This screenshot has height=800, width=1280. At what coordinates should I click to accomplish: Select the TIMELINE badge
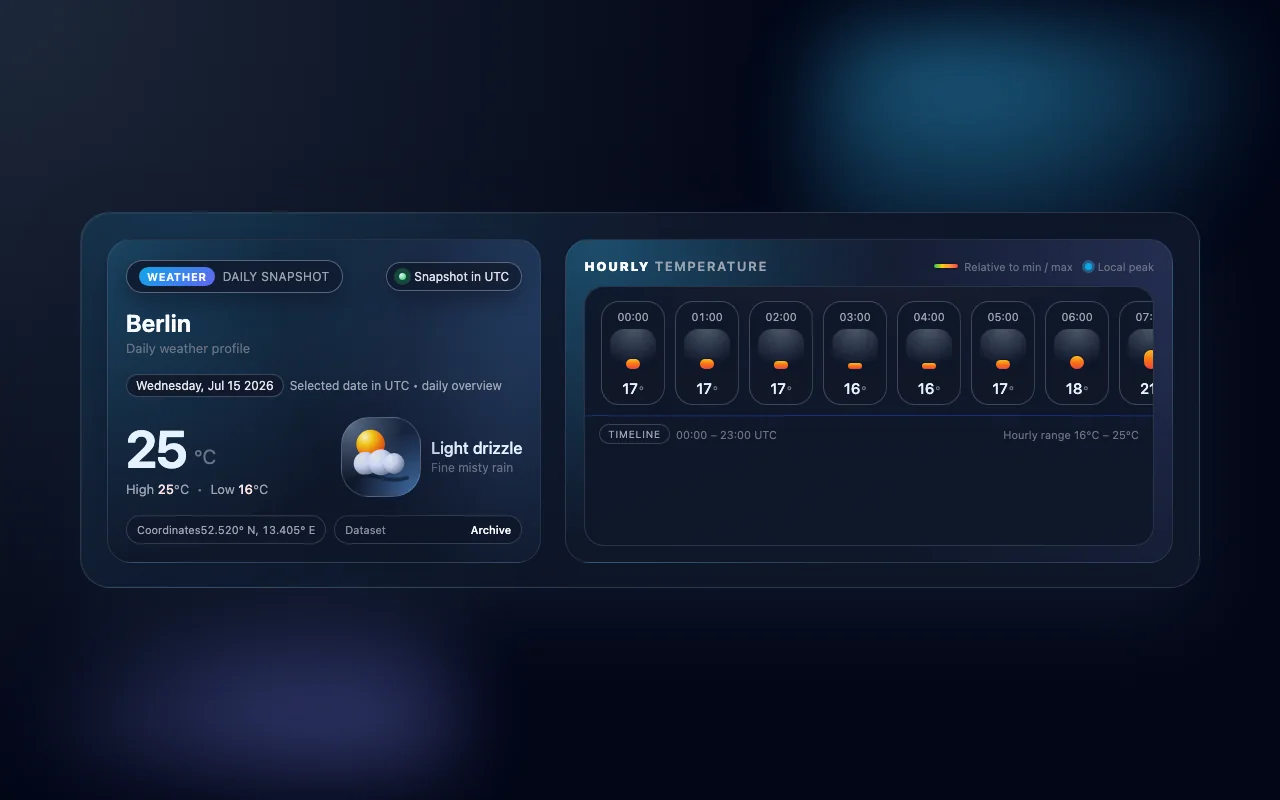634,435
